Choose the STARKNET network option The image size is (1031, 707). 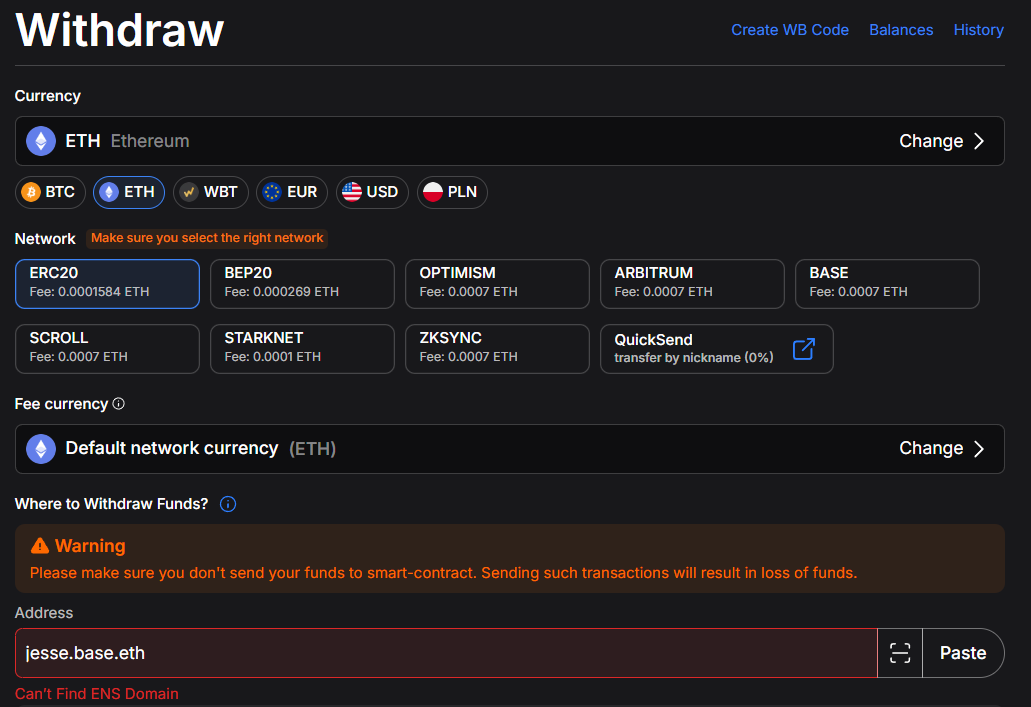pyautogui.click(x=302, y=349)
